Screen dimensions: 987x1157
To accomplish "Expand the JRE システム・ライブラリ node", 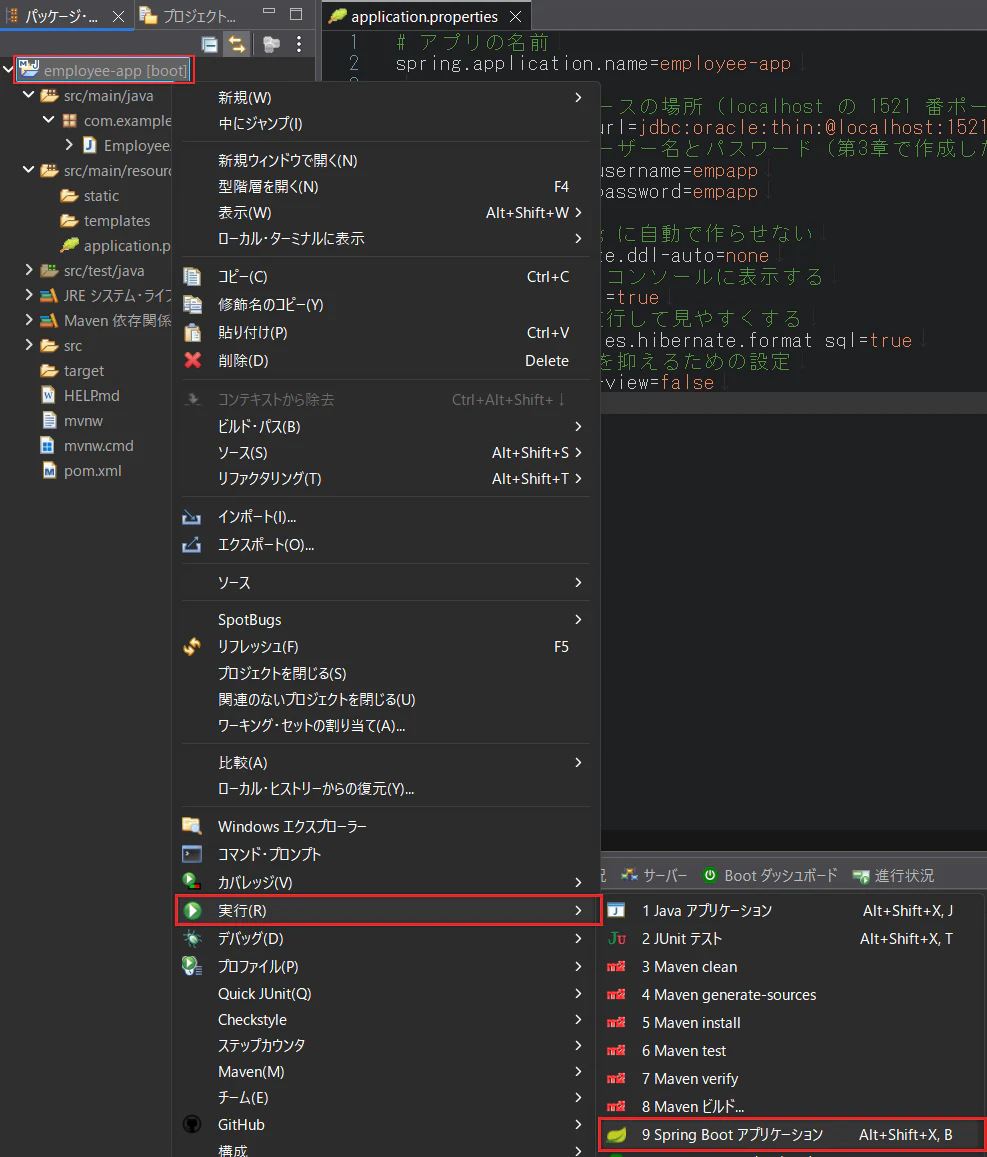I will tap(29, 295).
